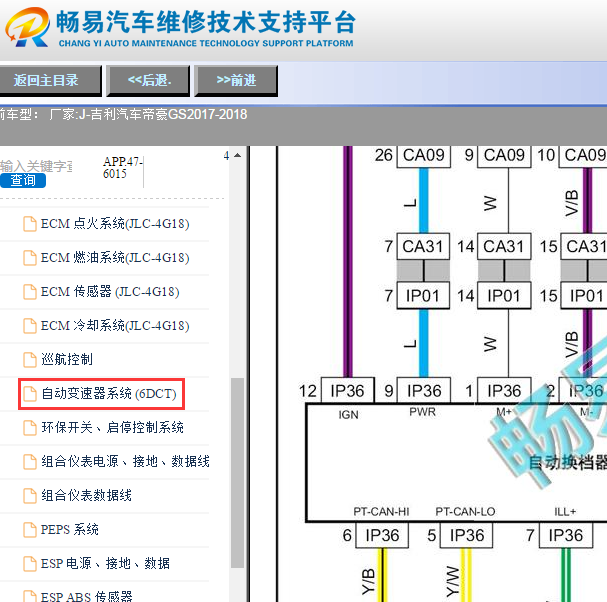Click the IP36 connector at pin 9
Screen dimensions: 607x602
pos(424,391)
